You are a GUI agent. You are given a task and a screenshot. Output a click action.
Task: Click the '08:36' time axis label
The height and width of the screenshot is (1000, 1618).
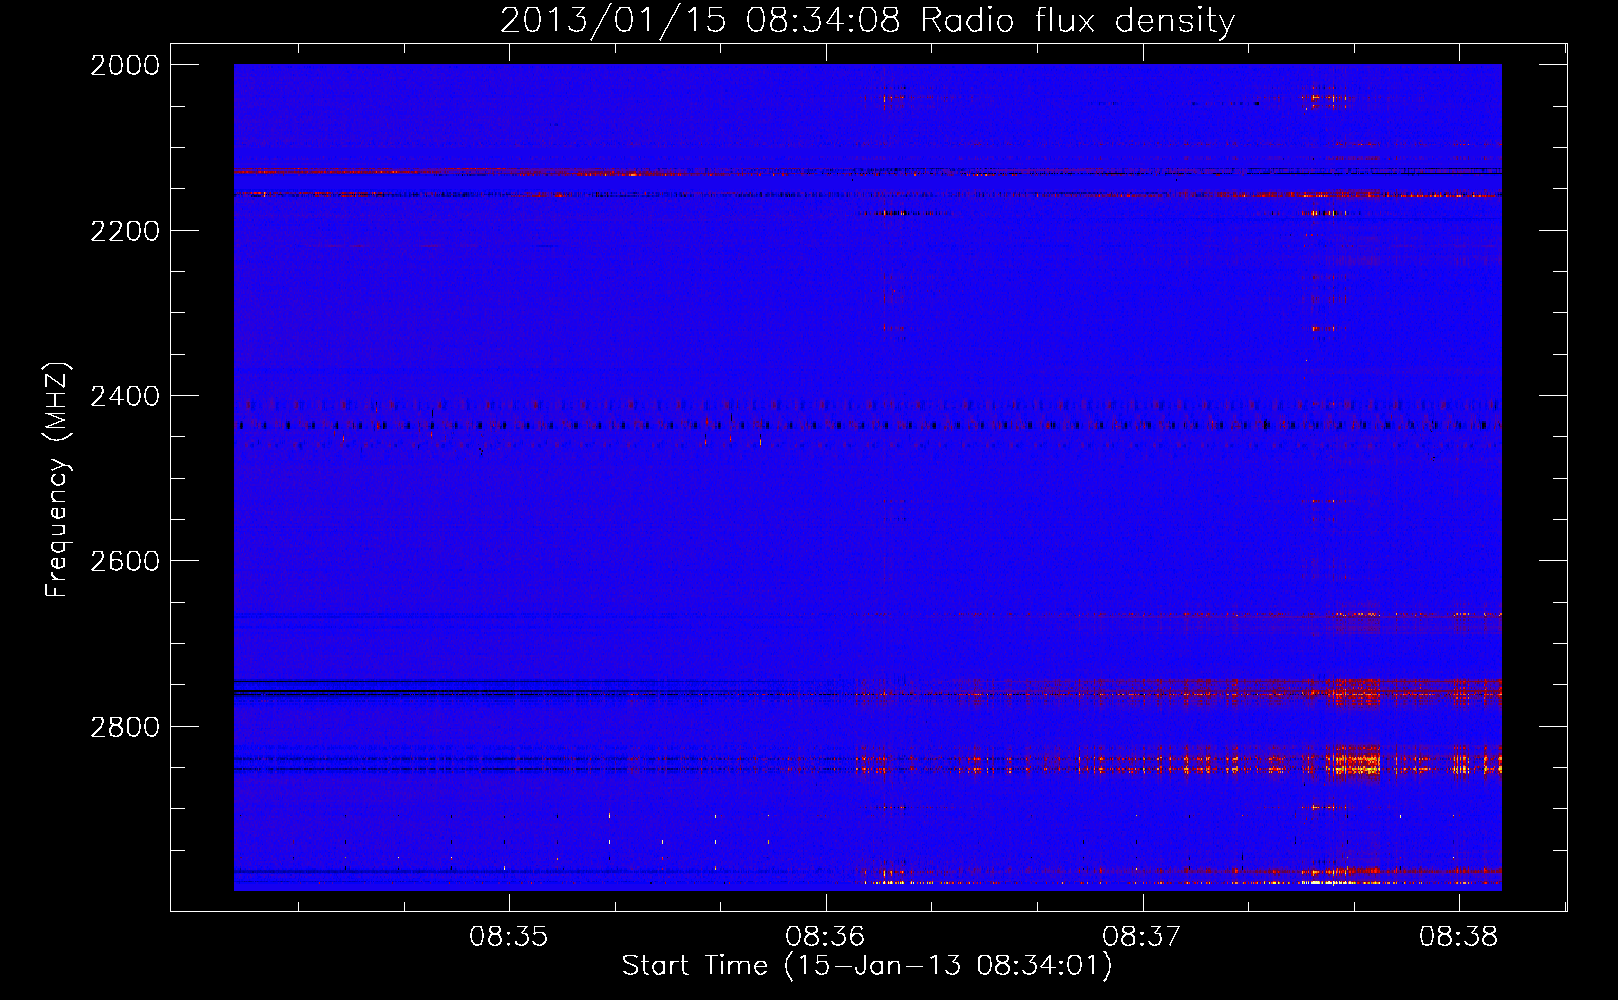(x=825, y=937)
